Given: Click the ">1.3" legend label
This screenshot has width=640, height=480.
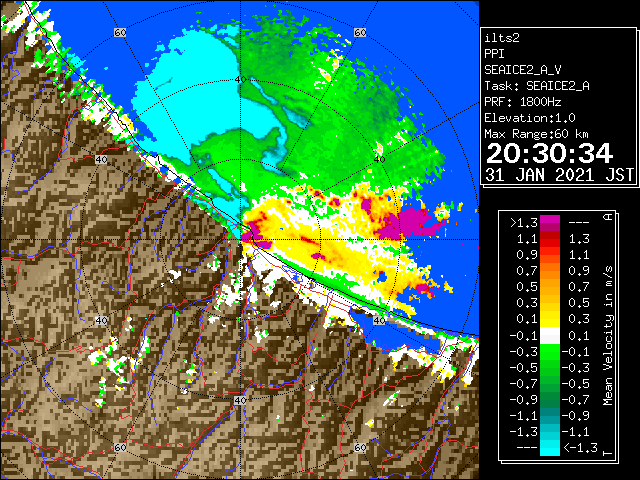Looking at the screenshot, I should [524, 223].
